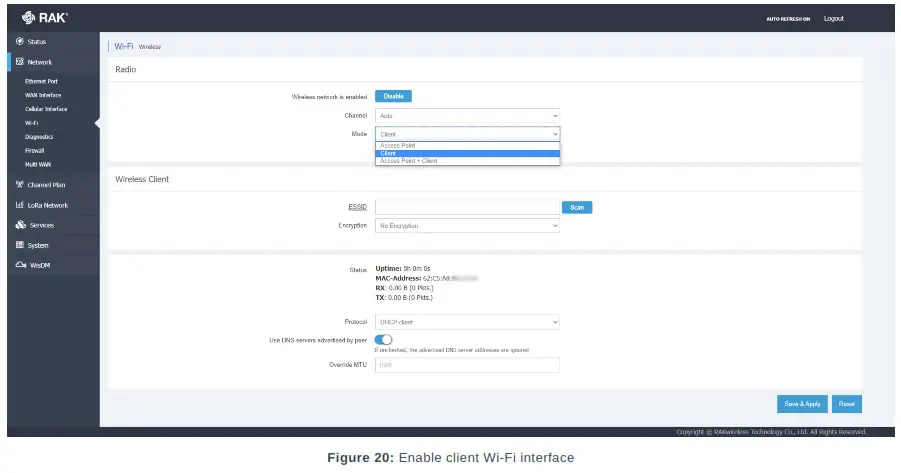Screen dimensions: 901x473
Task: Click the Figure 20 caption text
Action: tap(450, 457)
